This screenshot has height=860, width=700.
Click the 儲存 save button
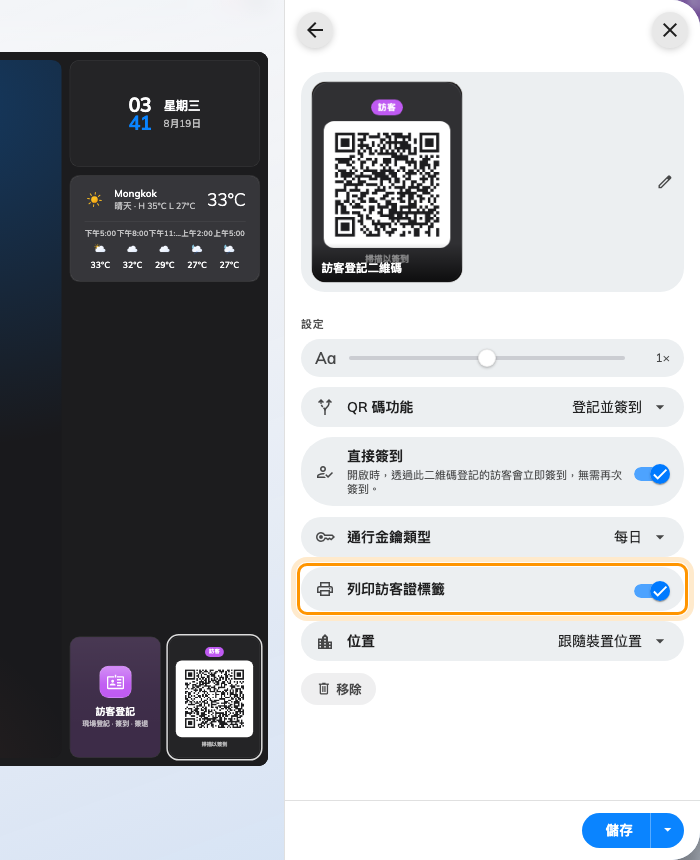pyautogui.click(x=617, y=830)
